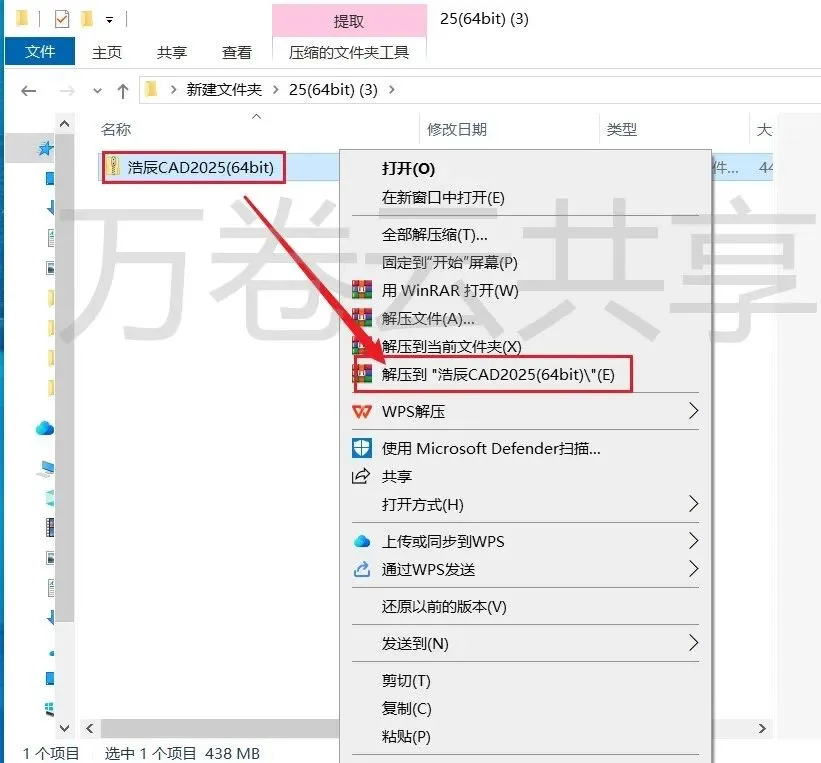Select the 浩辰CAD2025(64bit) archive file
The height and width of the screenshot is (763, 821).
(201, 168)
